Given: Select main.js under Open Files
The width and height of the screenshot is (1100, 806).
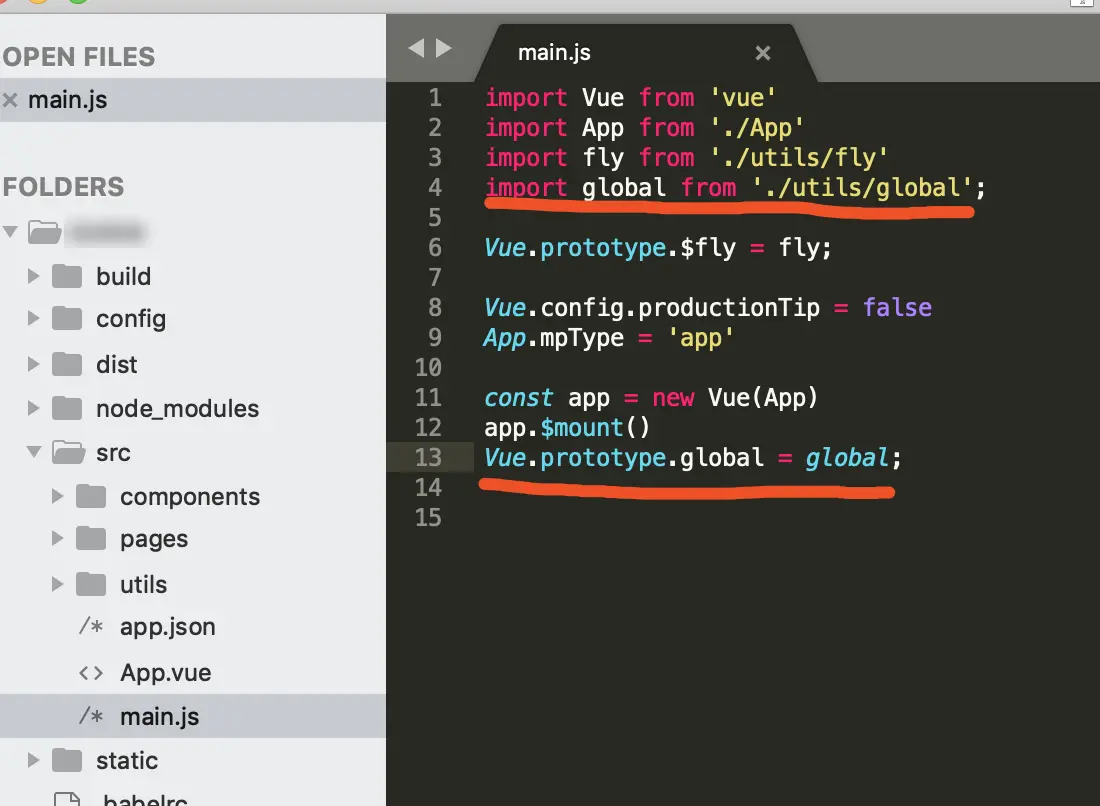Looking at the screenshot, I should tap(193, 100).
